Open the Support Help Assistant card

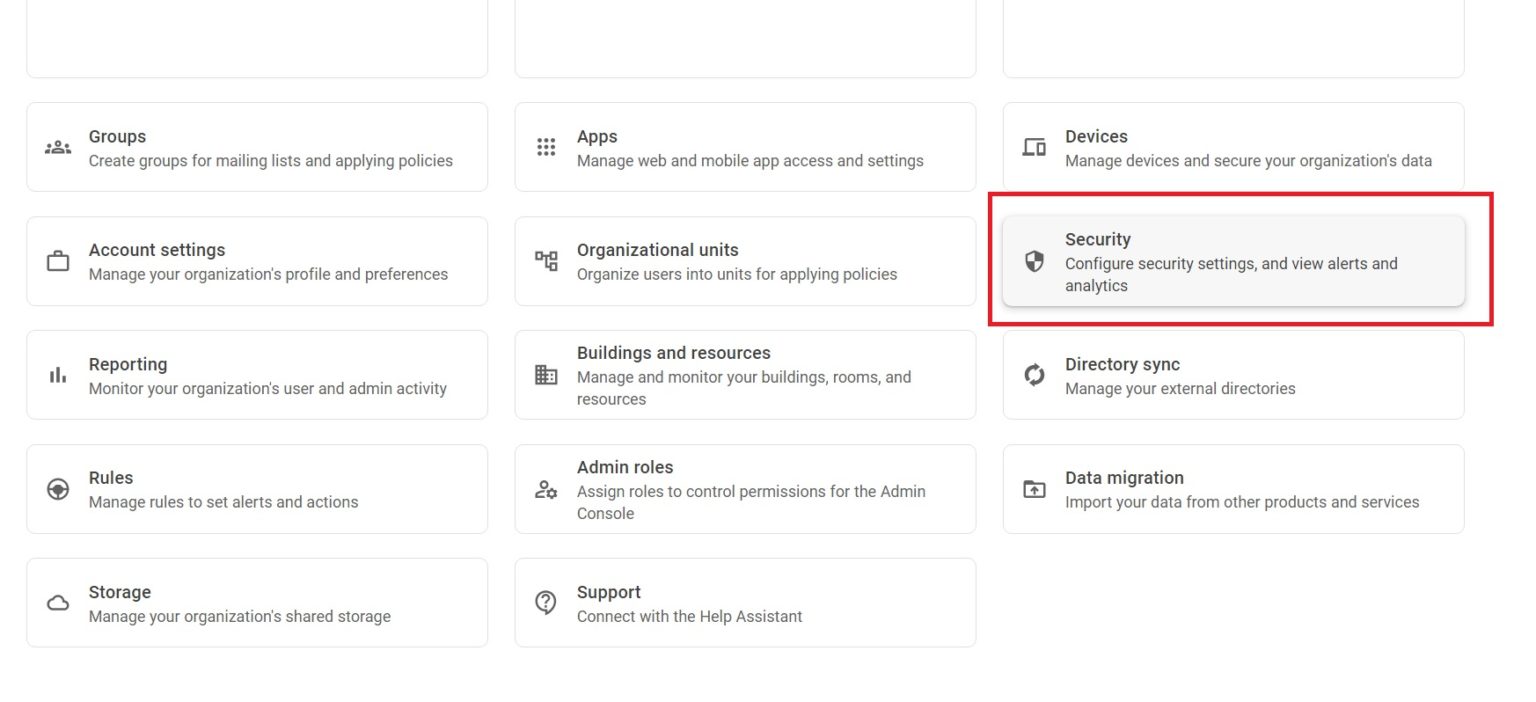[x=745, y=602]
